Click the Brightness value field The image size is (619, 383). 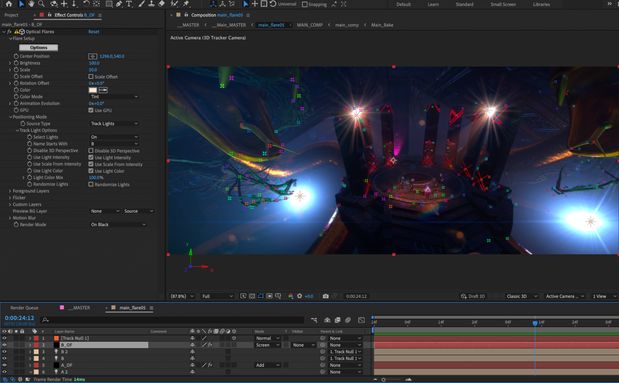[94, 63]
